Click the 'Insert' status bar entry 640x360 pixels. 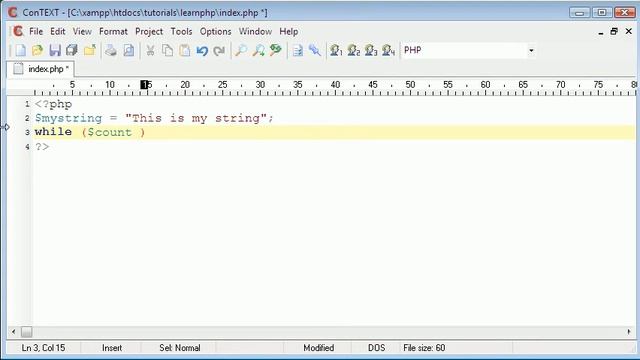tap(112, 348)
